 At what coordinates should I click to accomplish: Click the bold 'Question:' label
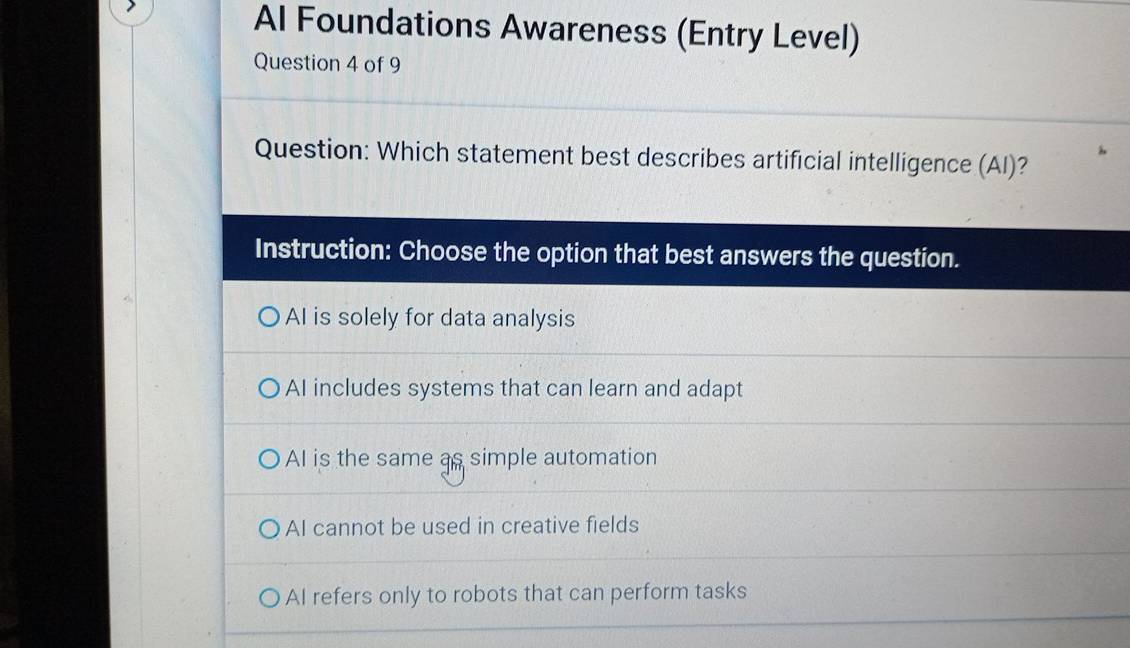click(x=312, y=152)
